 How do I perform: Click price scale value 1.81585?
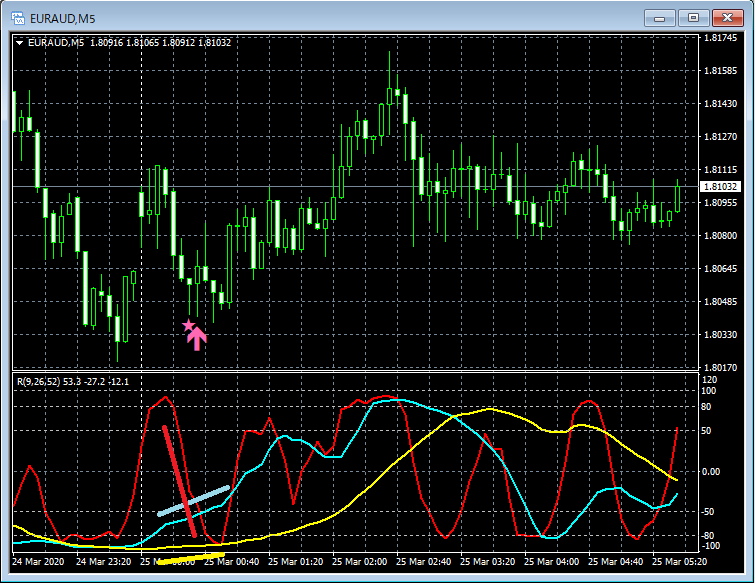coord(720,71)
